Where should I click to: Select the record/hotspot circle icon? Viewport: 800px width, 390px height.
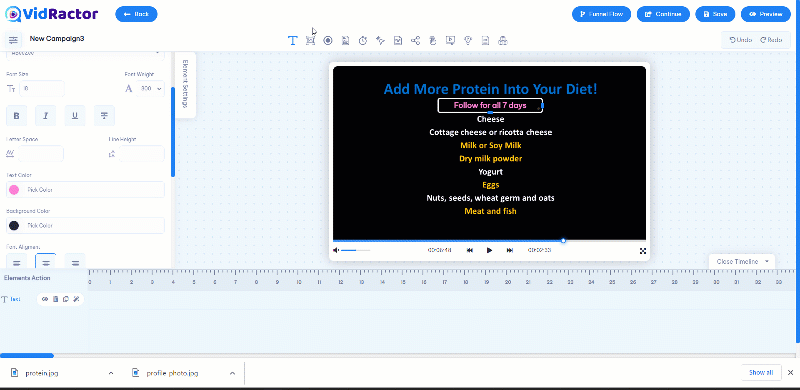coord(328,41)
